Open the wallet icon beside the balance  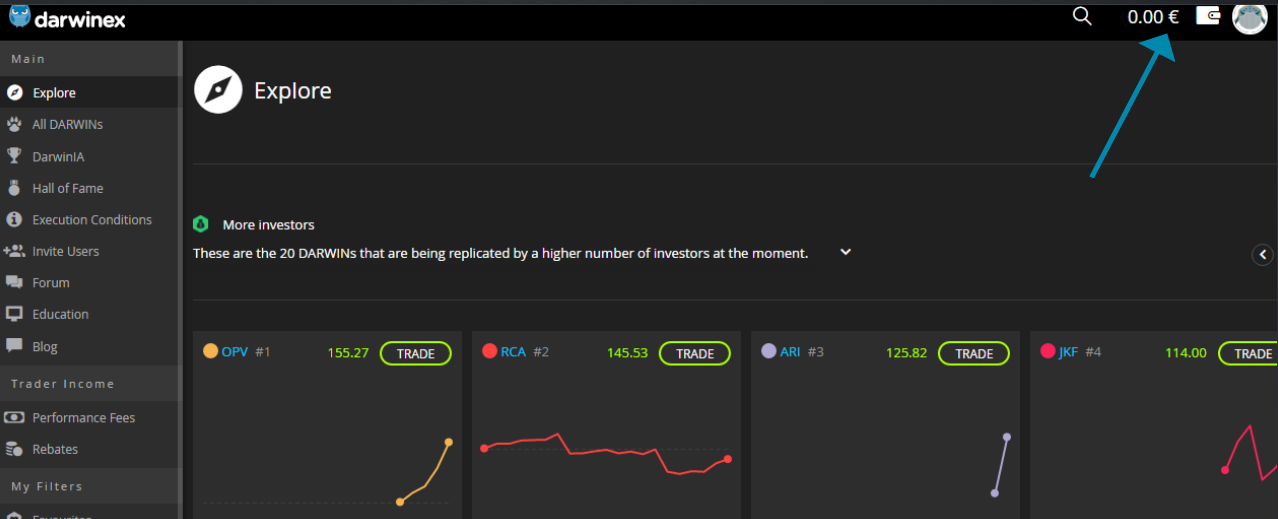tap(1208, 16)
